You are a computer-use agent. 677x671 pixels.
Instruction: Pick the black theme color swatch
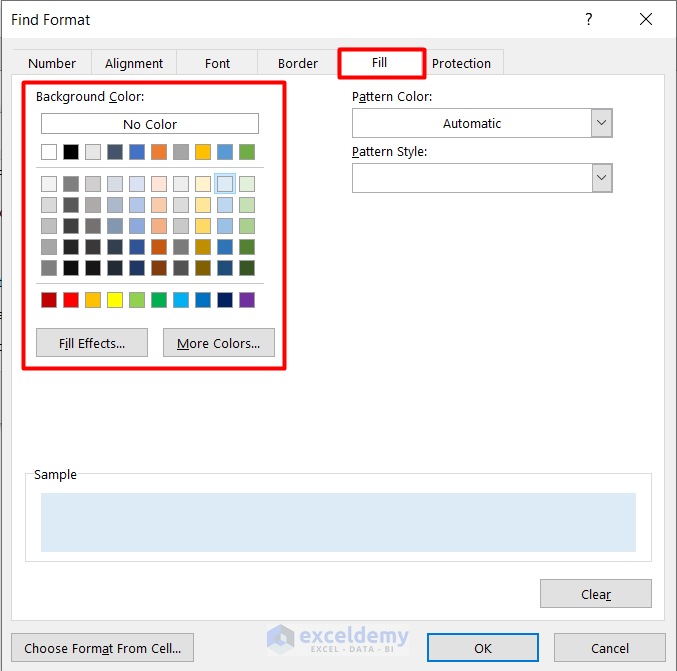(71, 152)
